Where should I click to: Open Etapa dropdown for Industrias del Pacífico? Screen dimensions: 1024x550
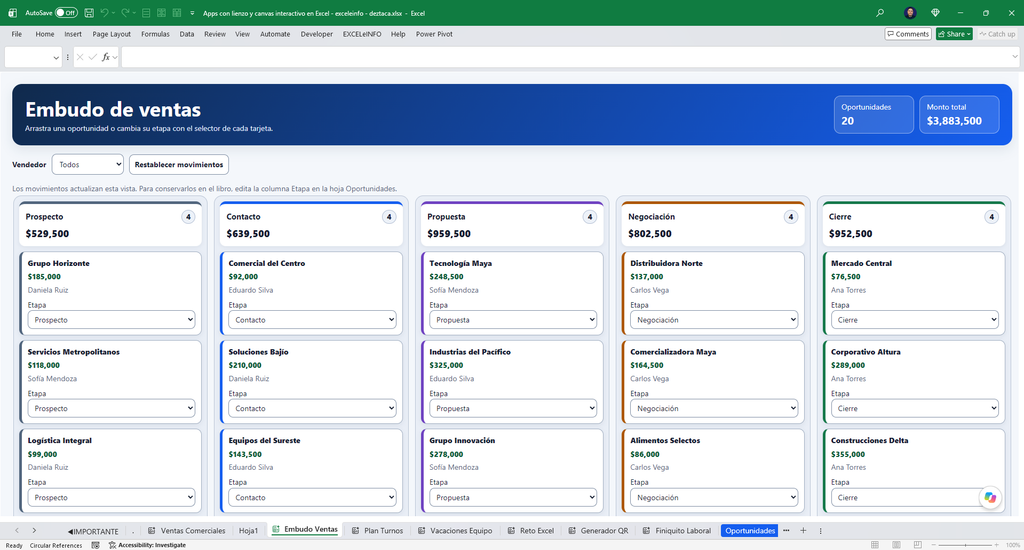point(513,408)
